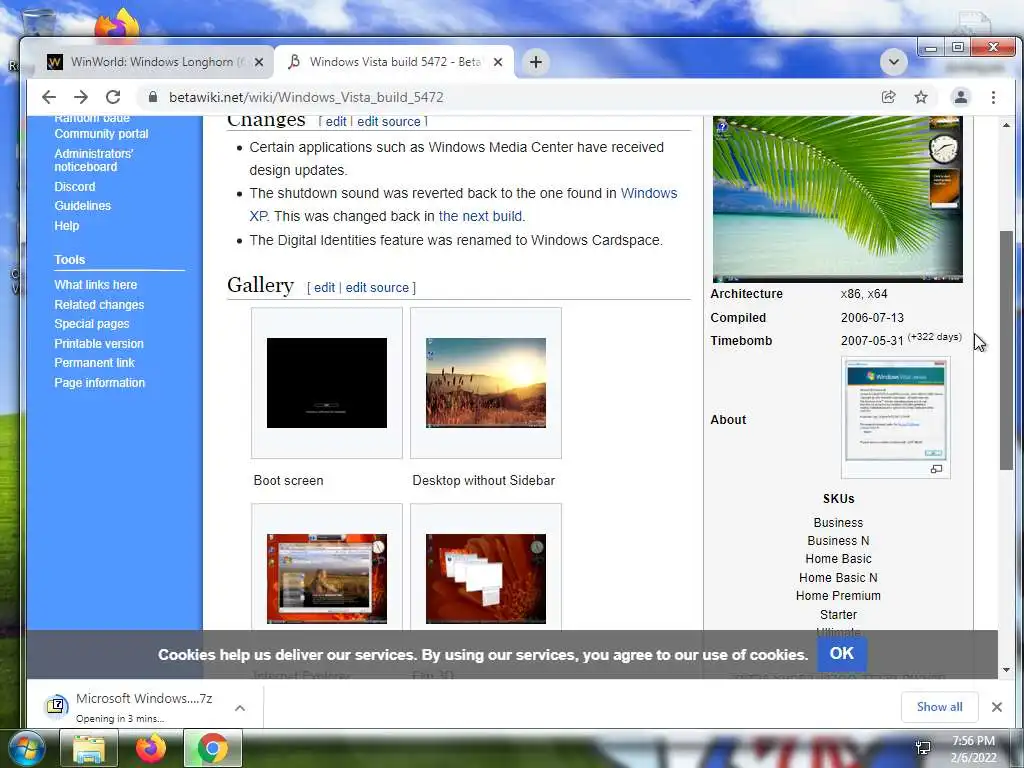
Task: Go back using the browser back arrow
Action: [x=49, y=97]
